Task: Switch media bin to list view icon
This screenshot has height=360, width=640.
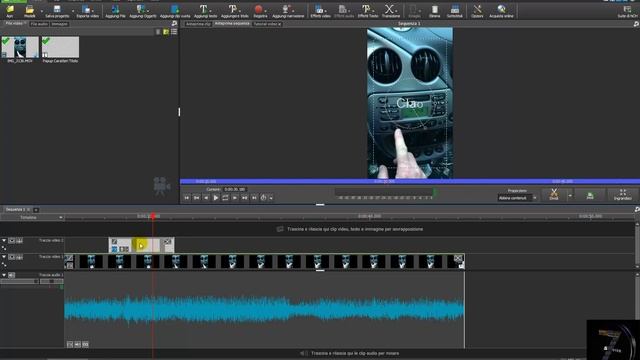Action: [x=174, y=32]
